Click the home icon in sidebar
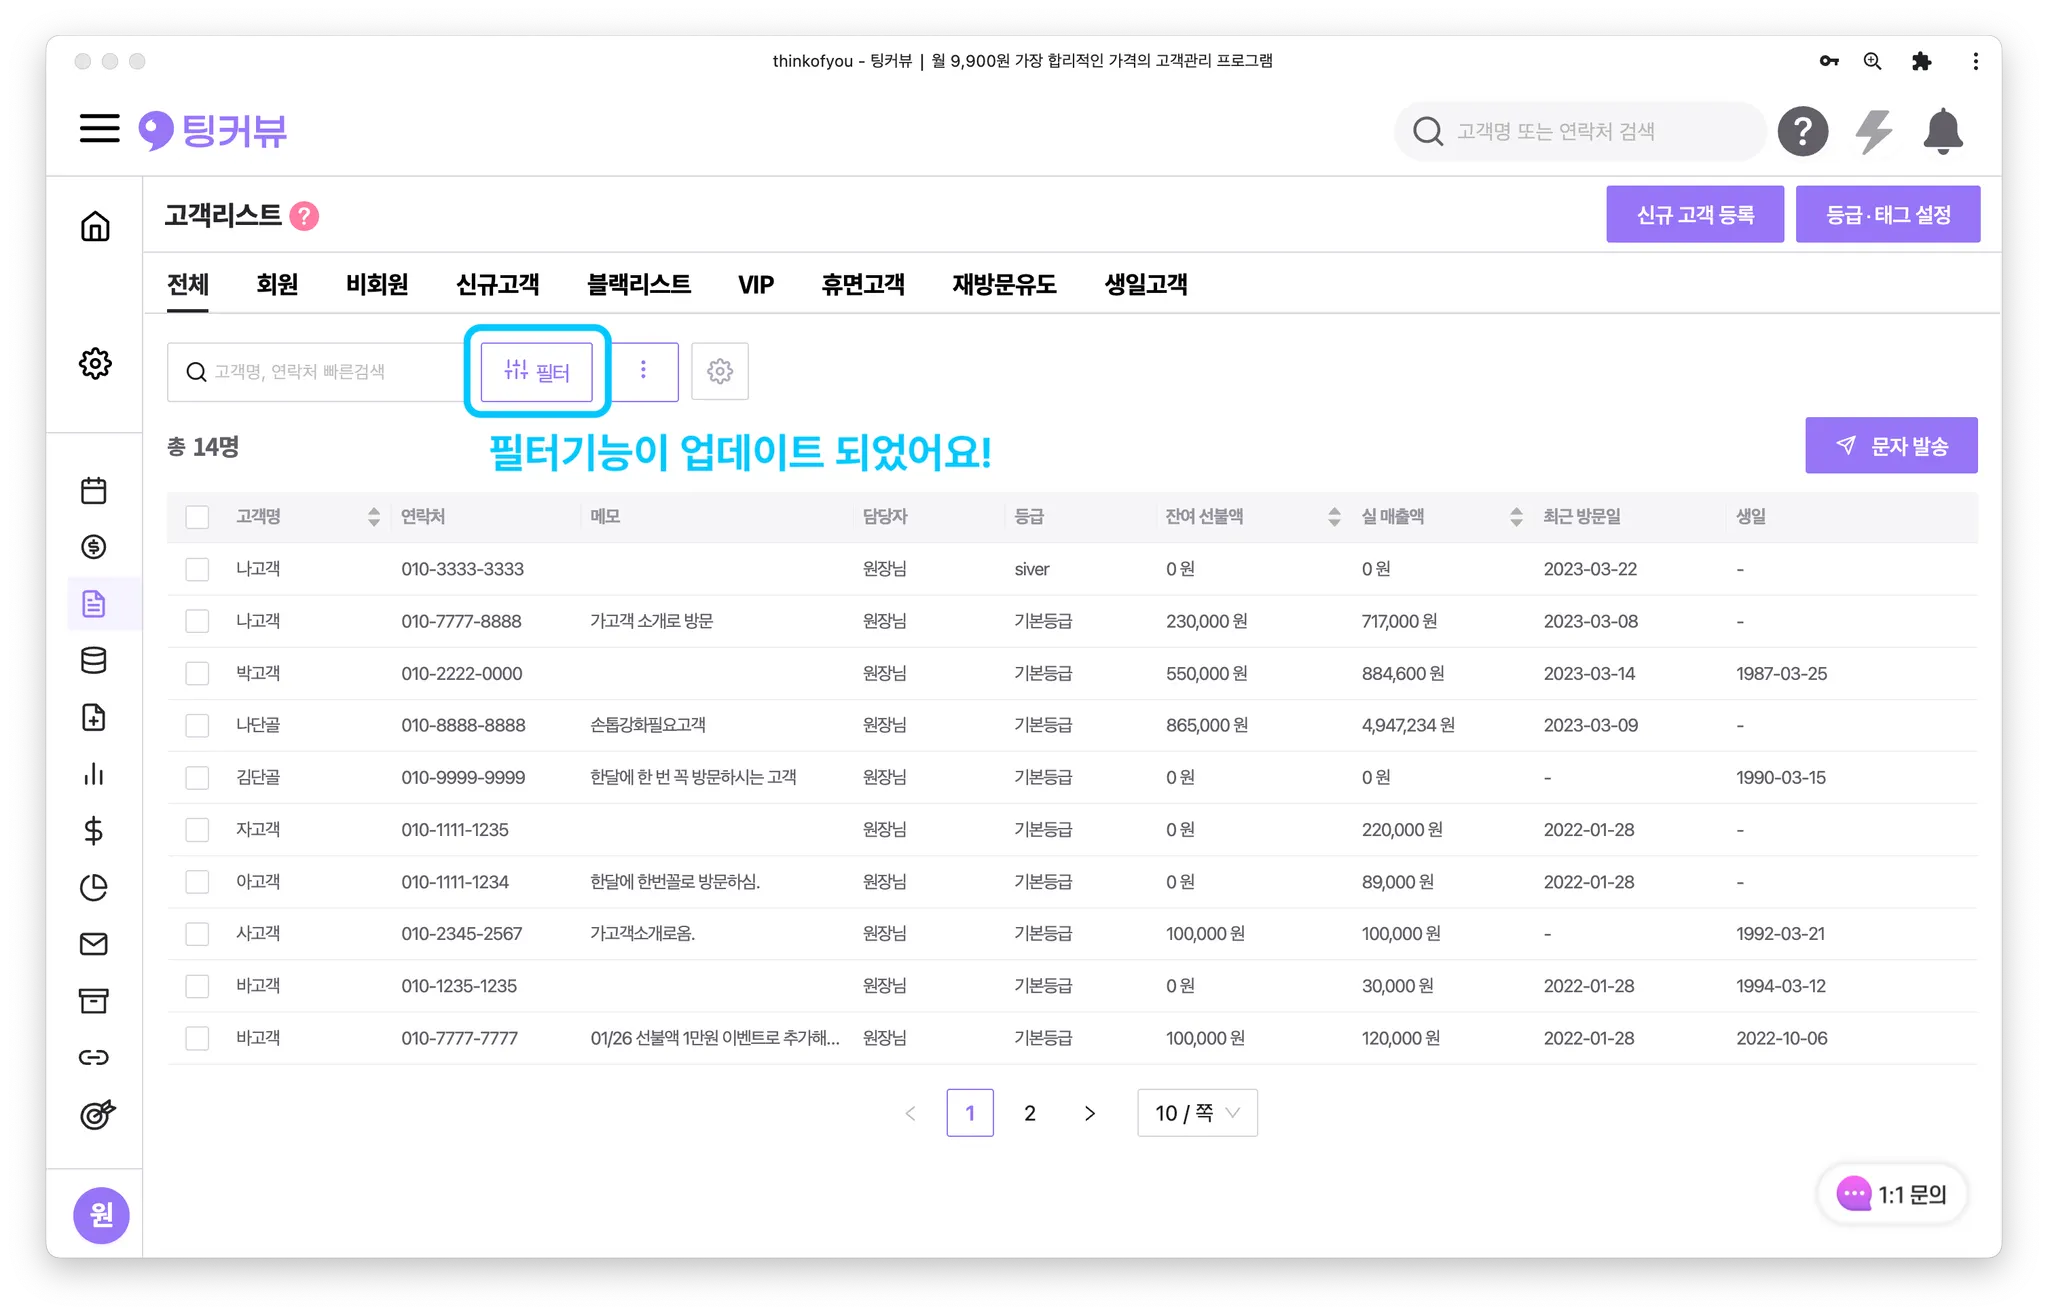The height and width of the screenshot is (1315, 2048). [x=95, y=226]
